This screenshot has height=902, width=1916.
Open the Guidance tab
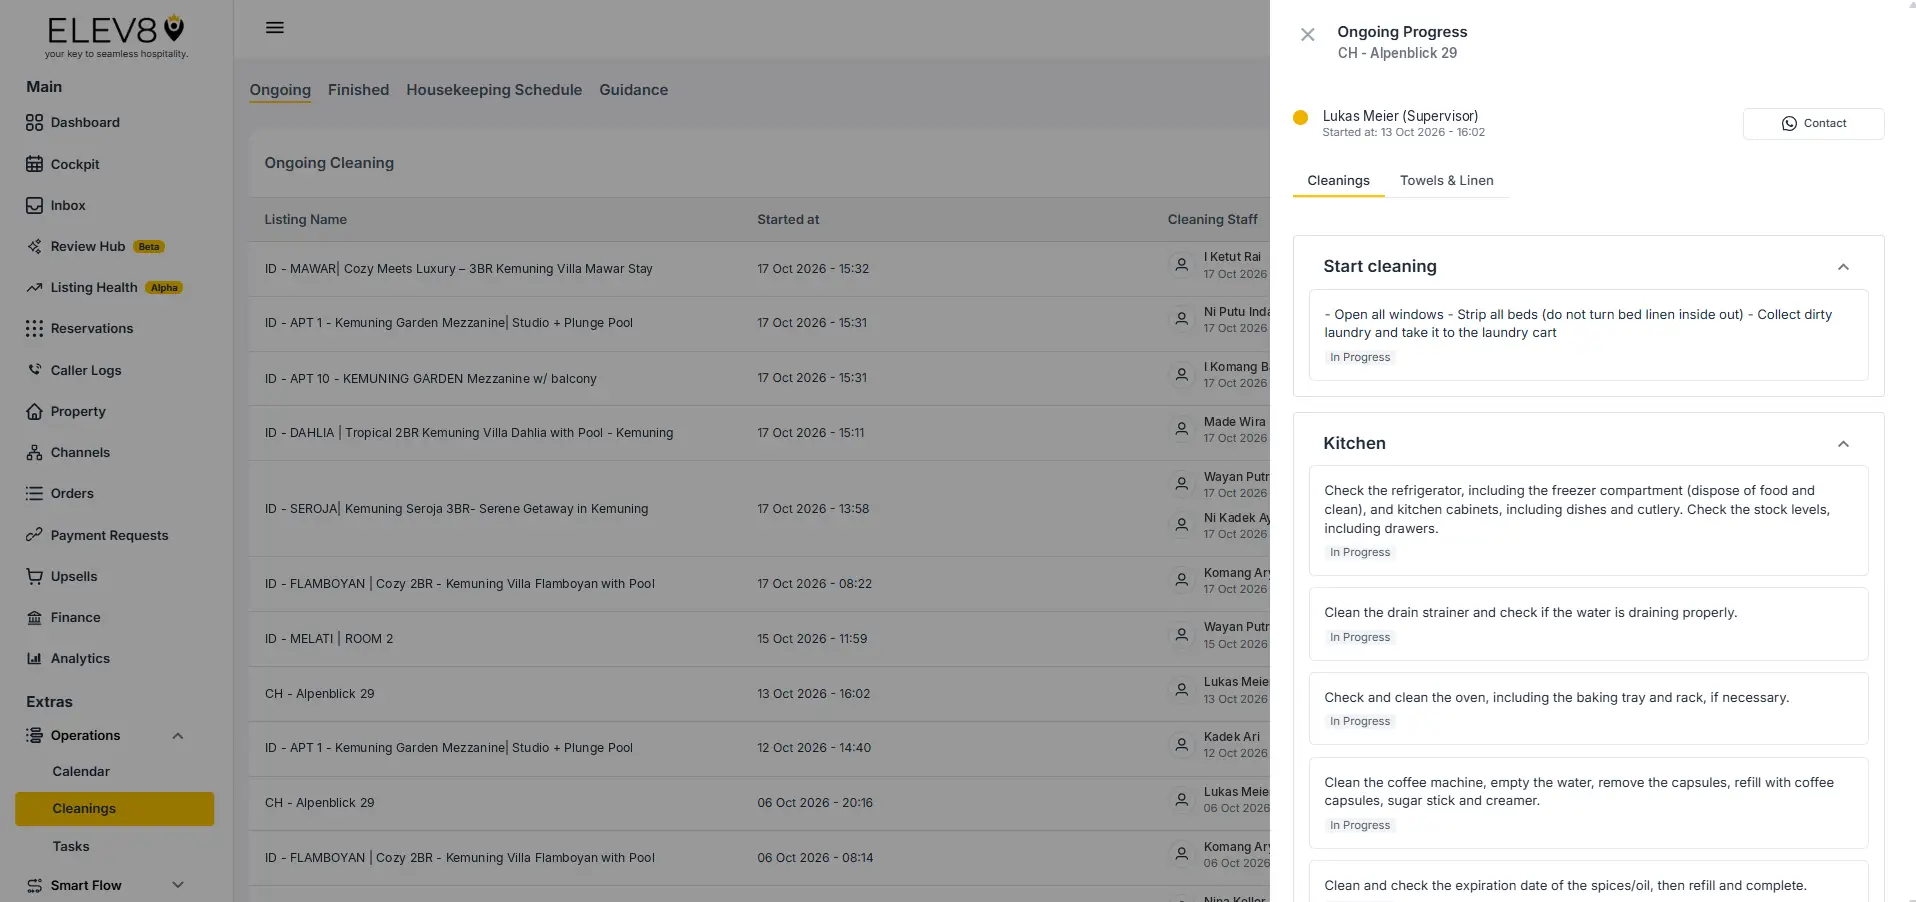pyautogui.click(x=633, y=90)
